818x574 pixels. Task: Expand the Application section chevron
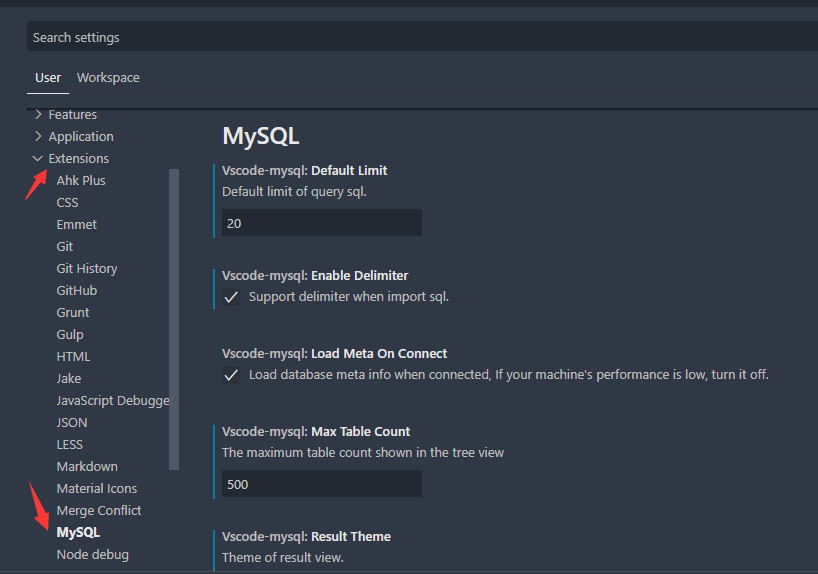point(38,136)
